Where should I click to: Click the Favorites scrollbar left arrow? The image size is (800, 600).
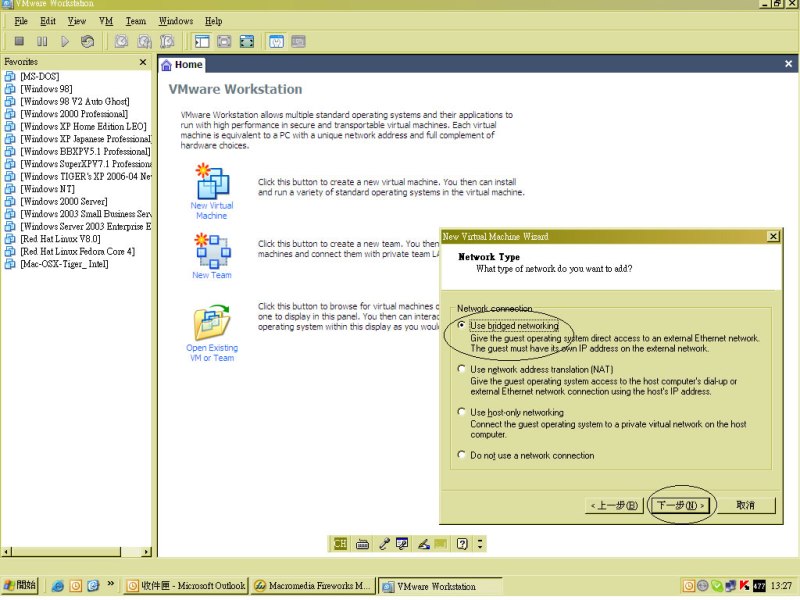click(6, 552)
